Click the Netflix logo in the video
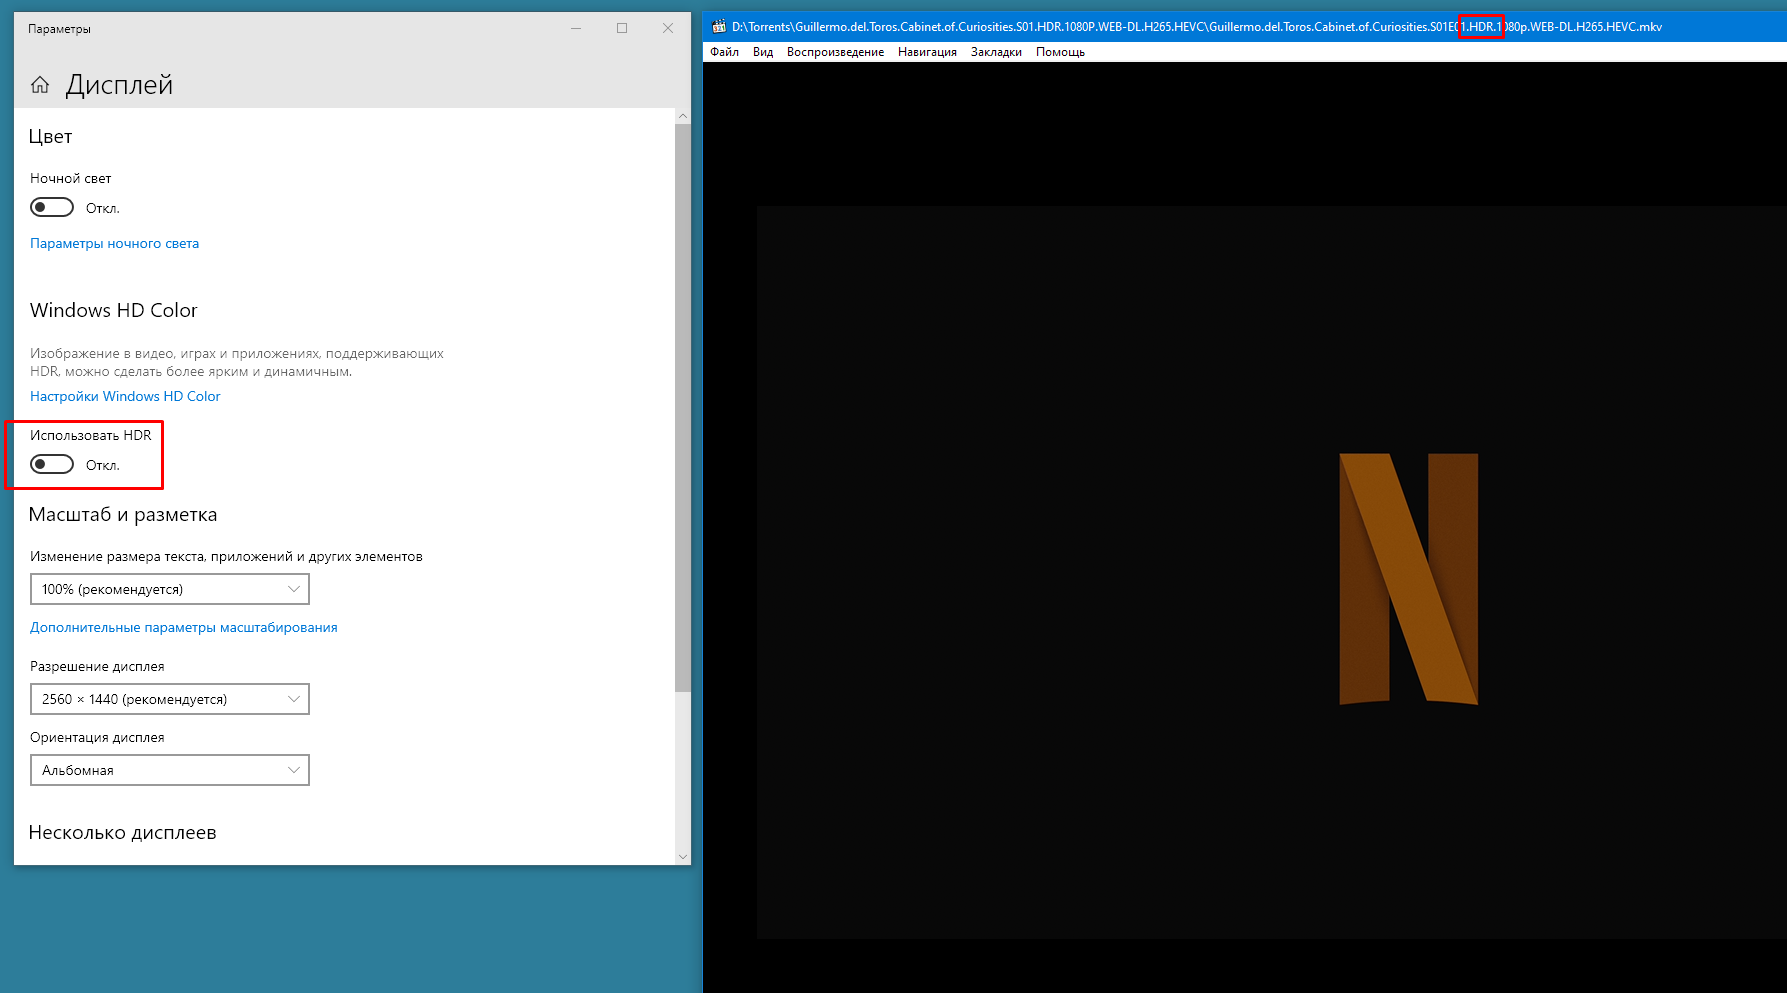 [1408, 579]
